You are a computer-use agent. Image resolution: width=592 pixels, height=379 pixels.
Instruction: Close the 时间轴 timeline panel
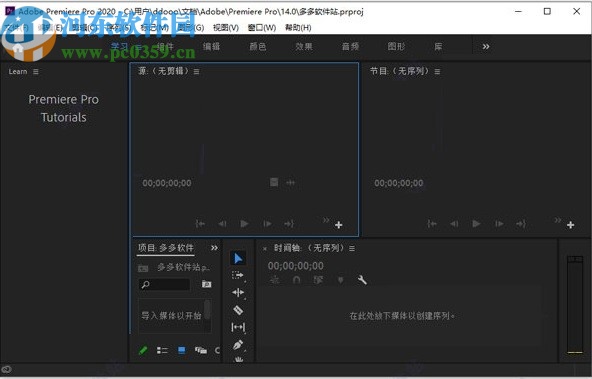tap(265, 248)
